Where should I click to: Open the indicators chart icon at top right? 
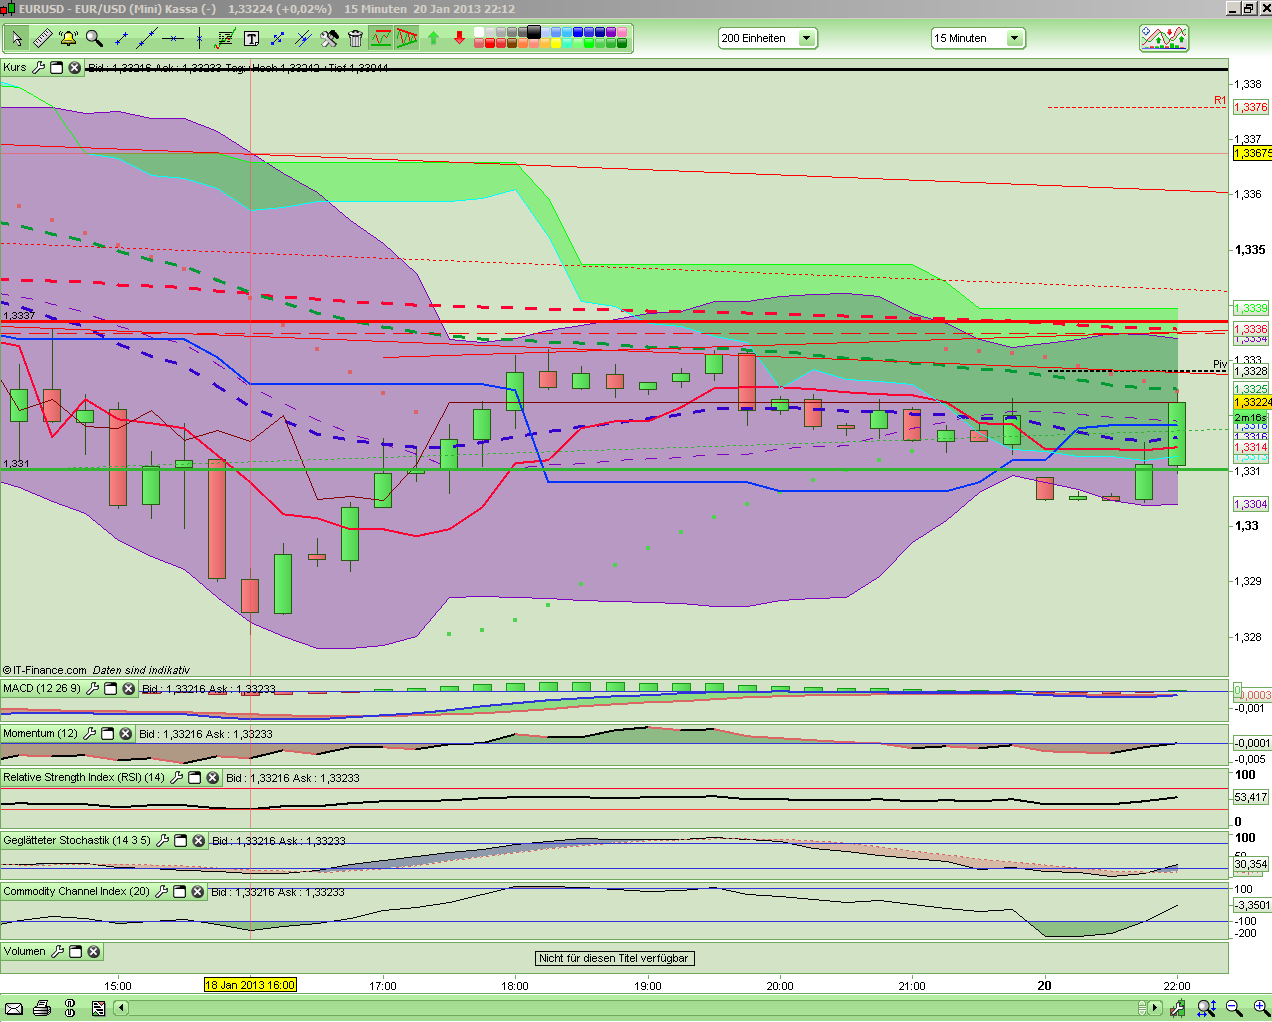pos(1163,38)
